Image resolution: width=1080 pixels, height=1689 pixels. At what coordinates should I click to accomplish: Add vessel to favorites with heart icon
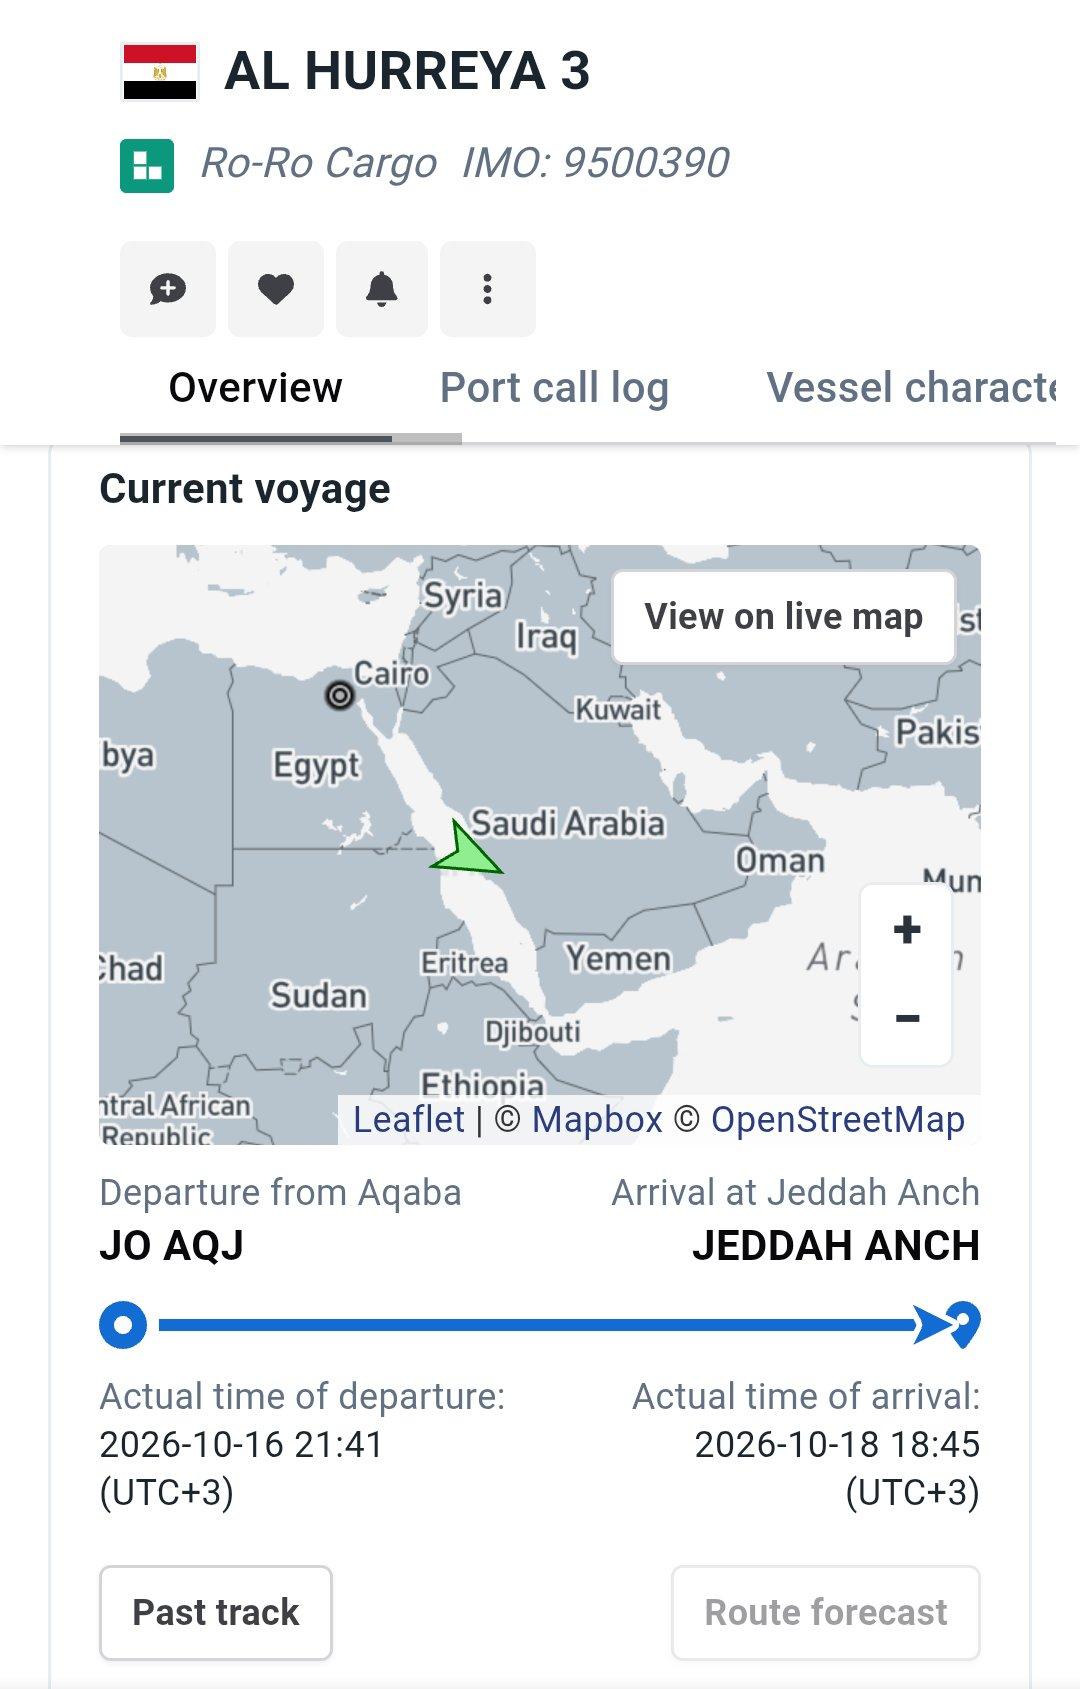click(x=276, y=289)
